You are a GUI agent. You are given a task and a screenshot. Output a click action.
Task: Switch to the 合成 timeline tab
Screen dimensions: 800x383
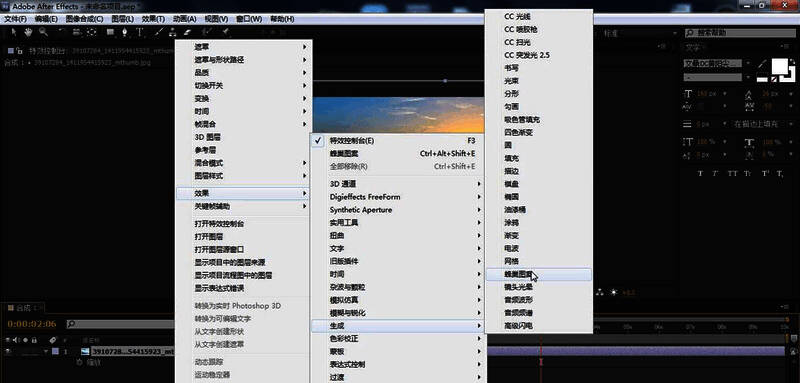[x=23, y=308]
